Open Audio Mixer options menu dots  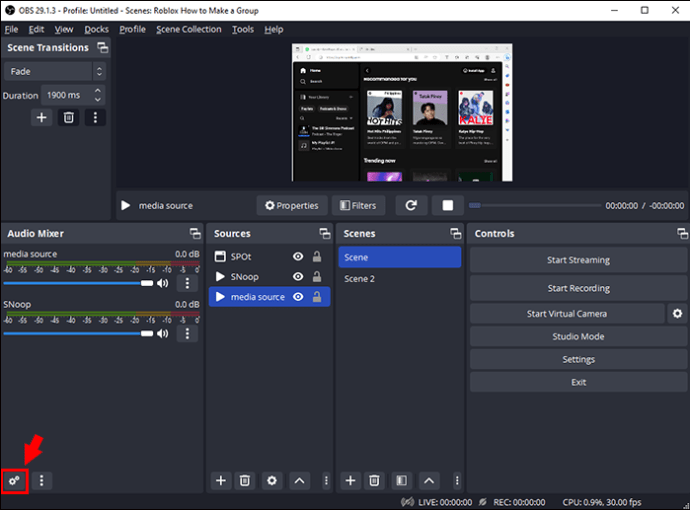[41, 481]
